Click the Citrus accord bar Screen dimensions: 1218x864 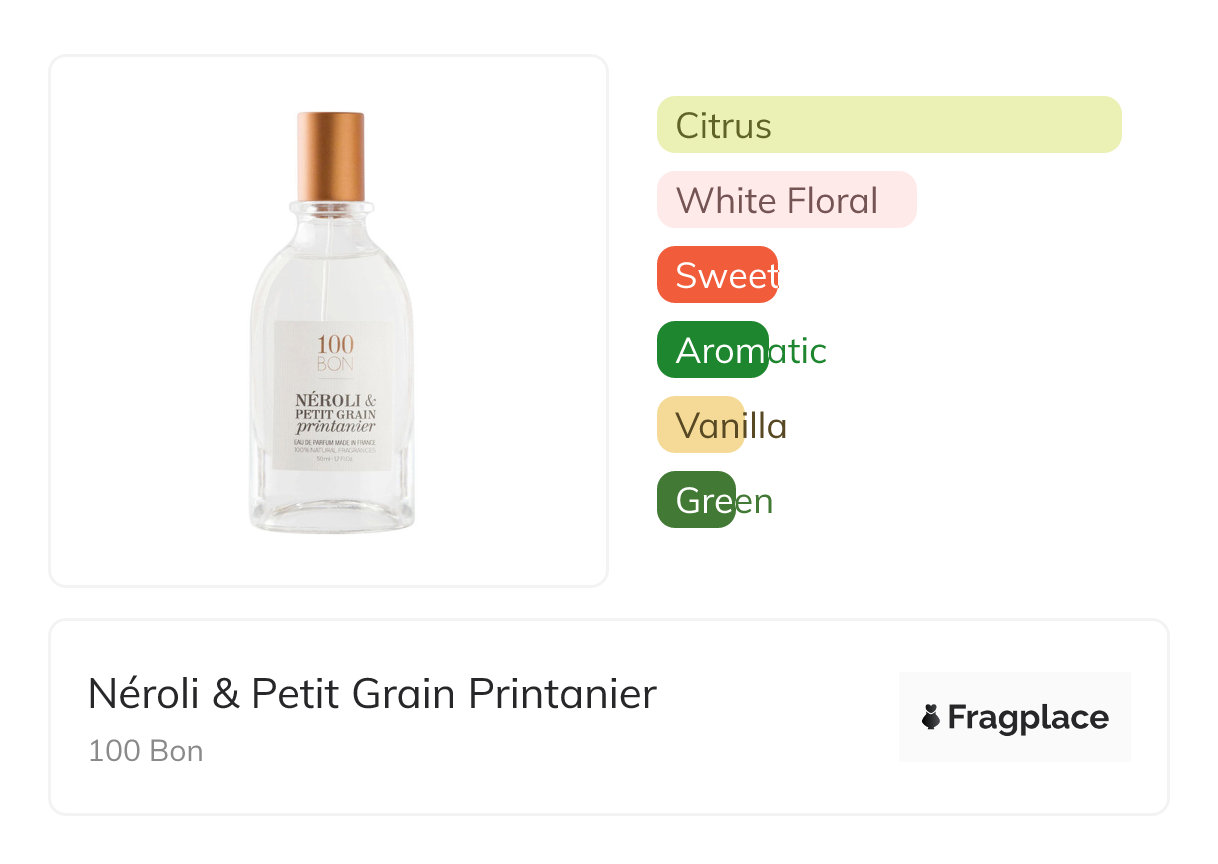[888, 125]
